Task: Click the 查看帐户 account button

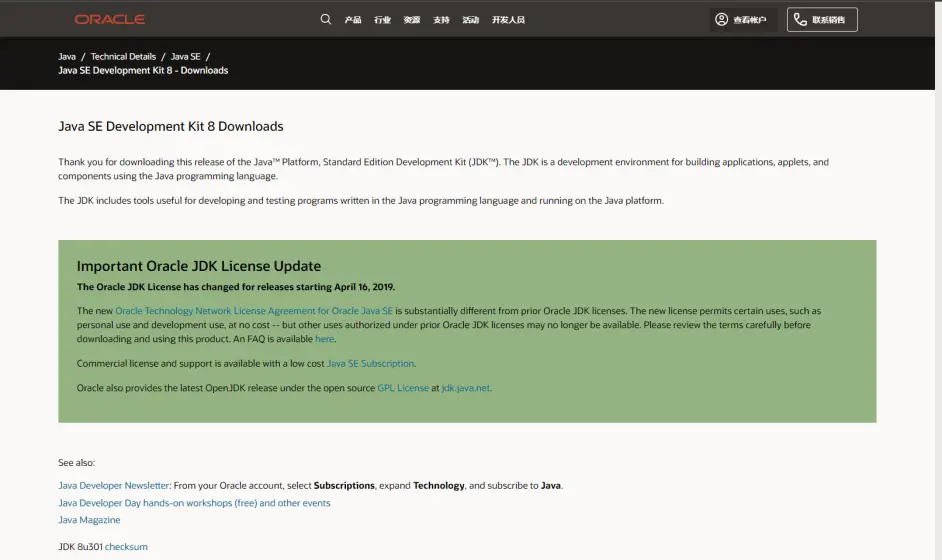Action: point(743,20)
